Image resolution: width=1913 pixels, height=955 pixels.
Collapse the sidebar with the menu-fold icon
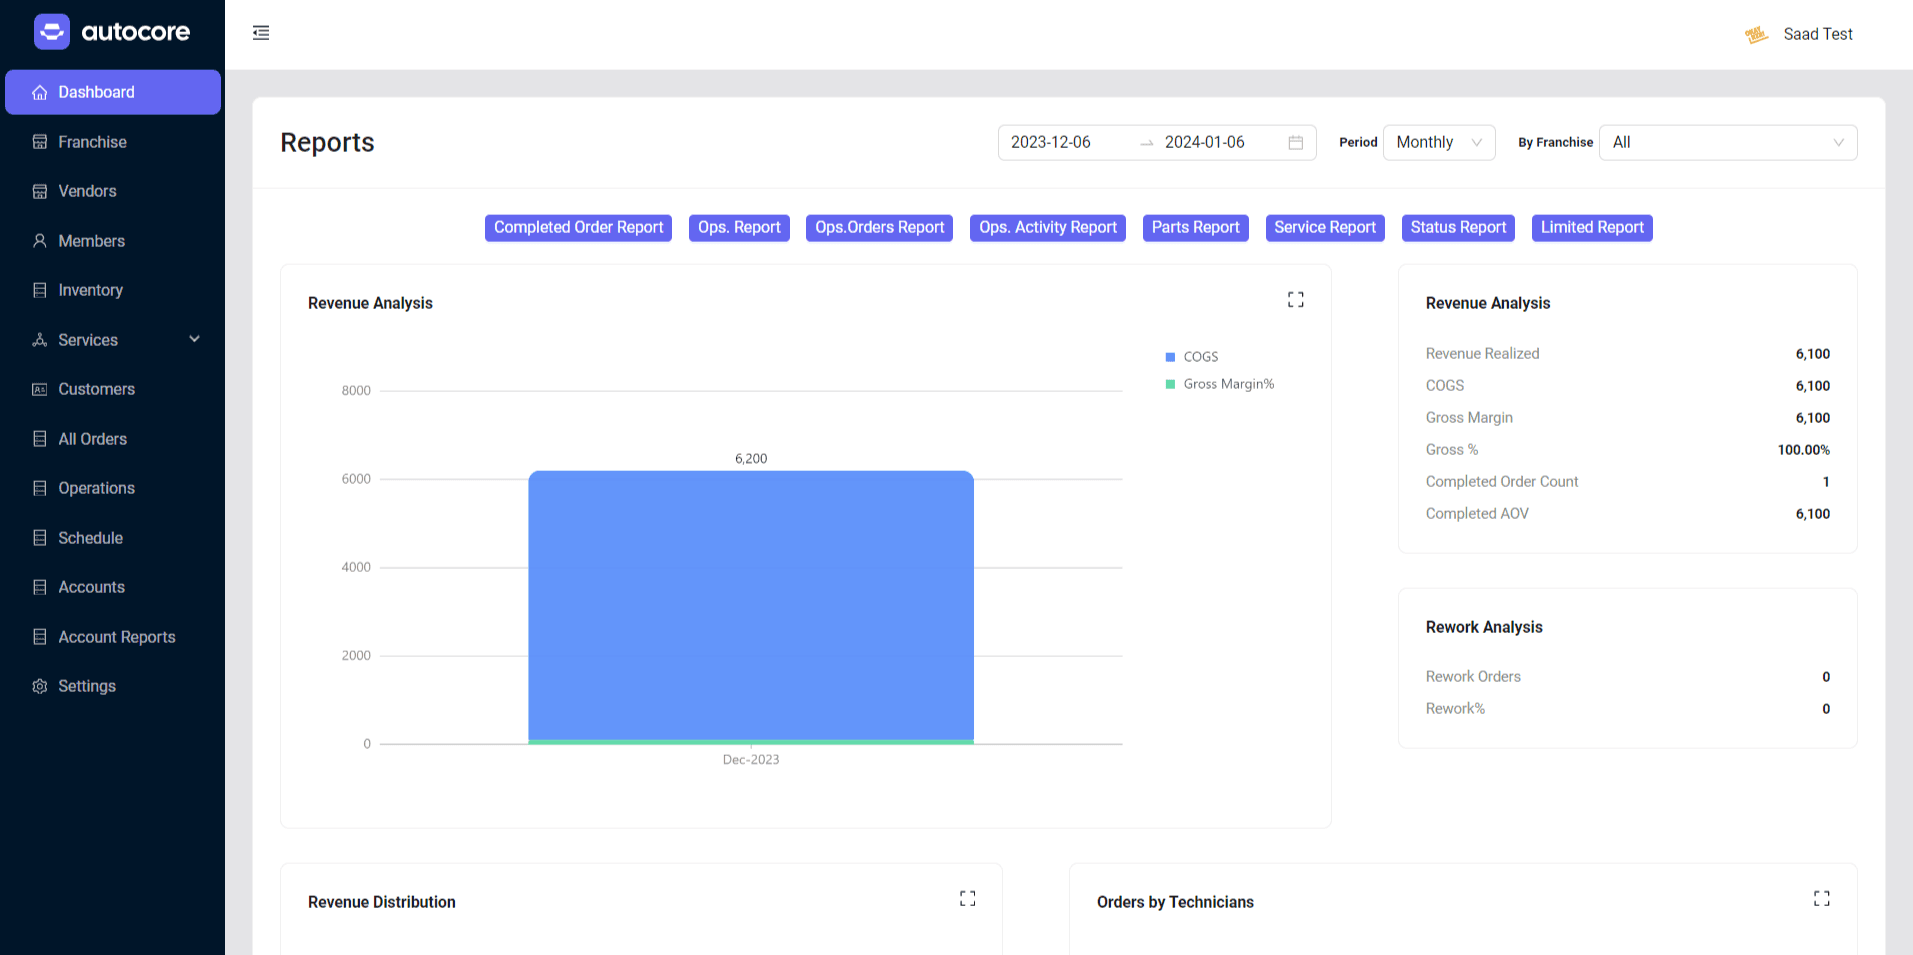pyautogui.click(x=261, y=33)
